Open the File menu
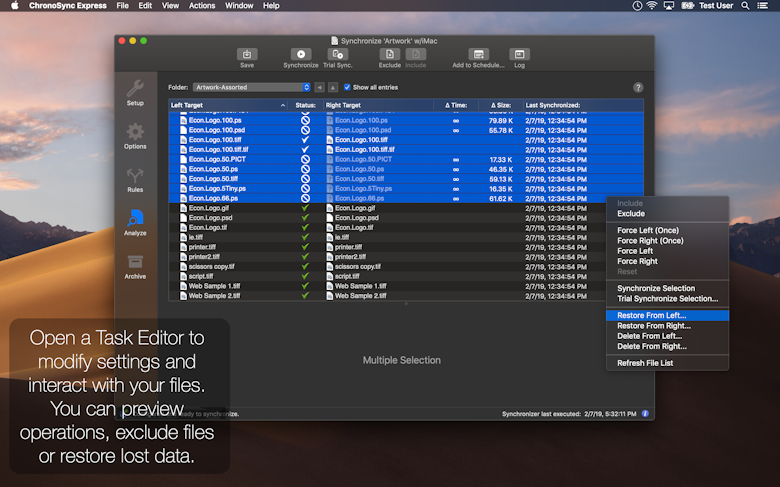 pyautogui.click(x=122, y=5)
